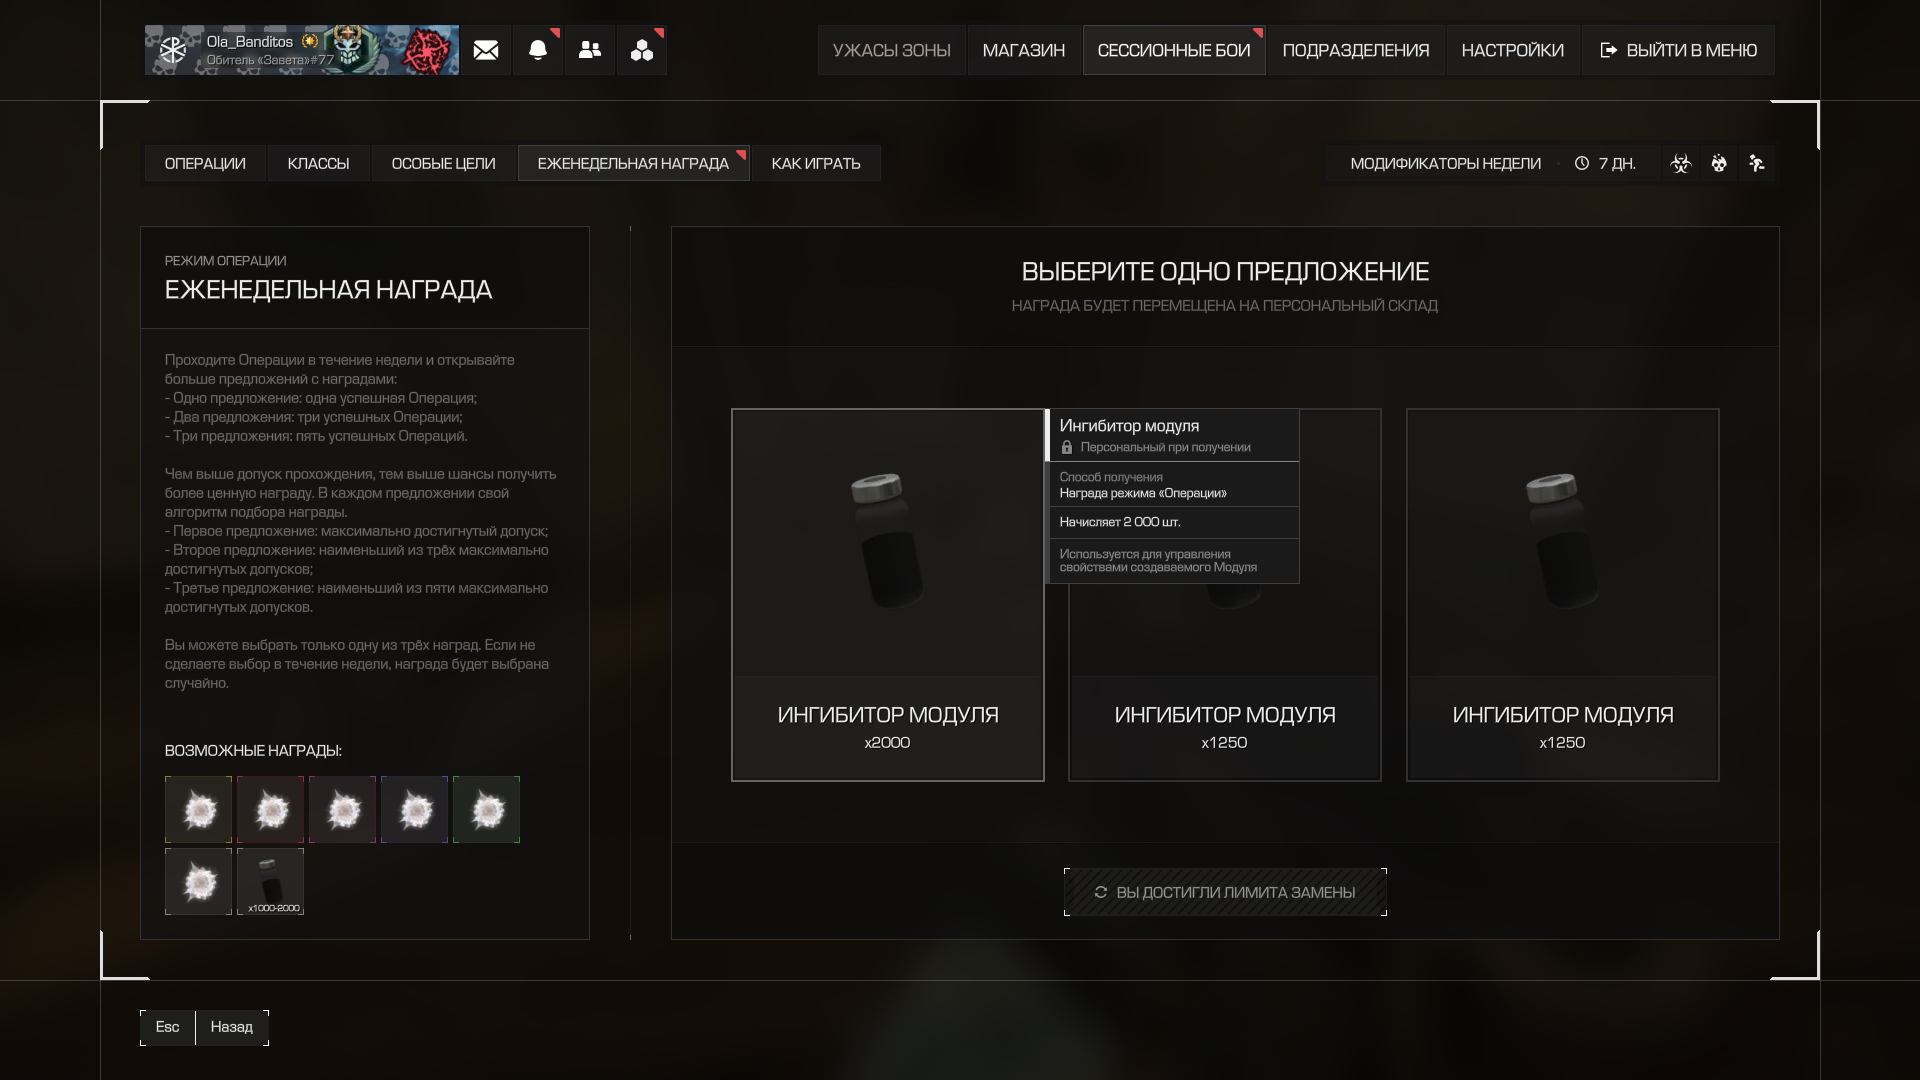
Task: Click the running figure modifier icon
Action: (x=1757, y=163)
